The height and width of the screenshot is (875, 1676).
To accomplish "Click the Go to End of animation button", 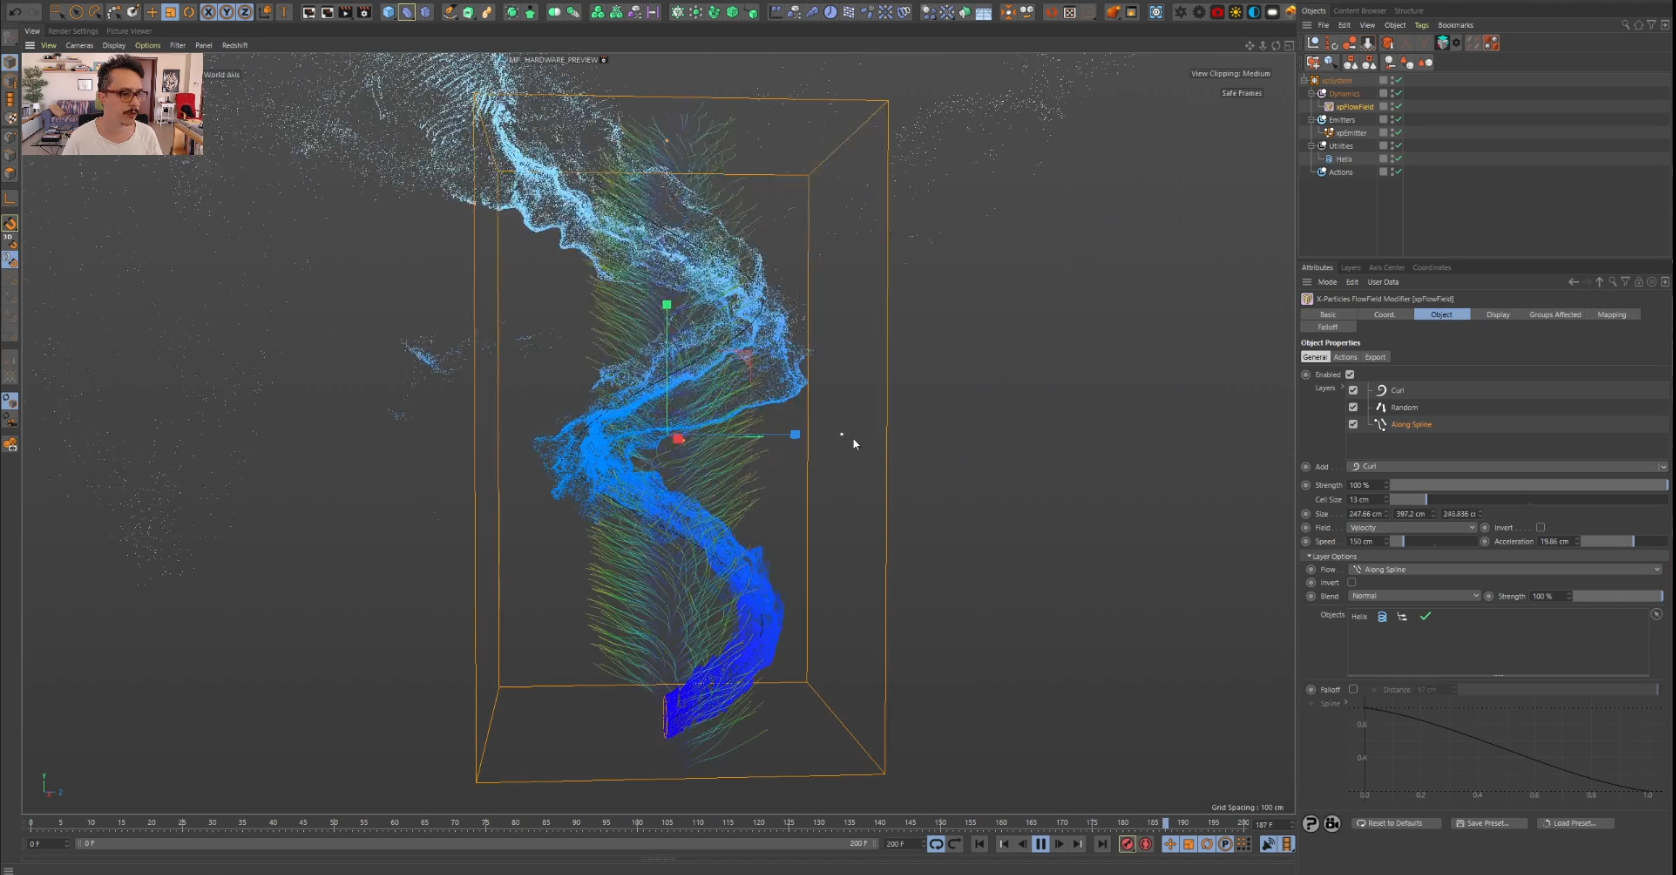I will (1101, 844).
